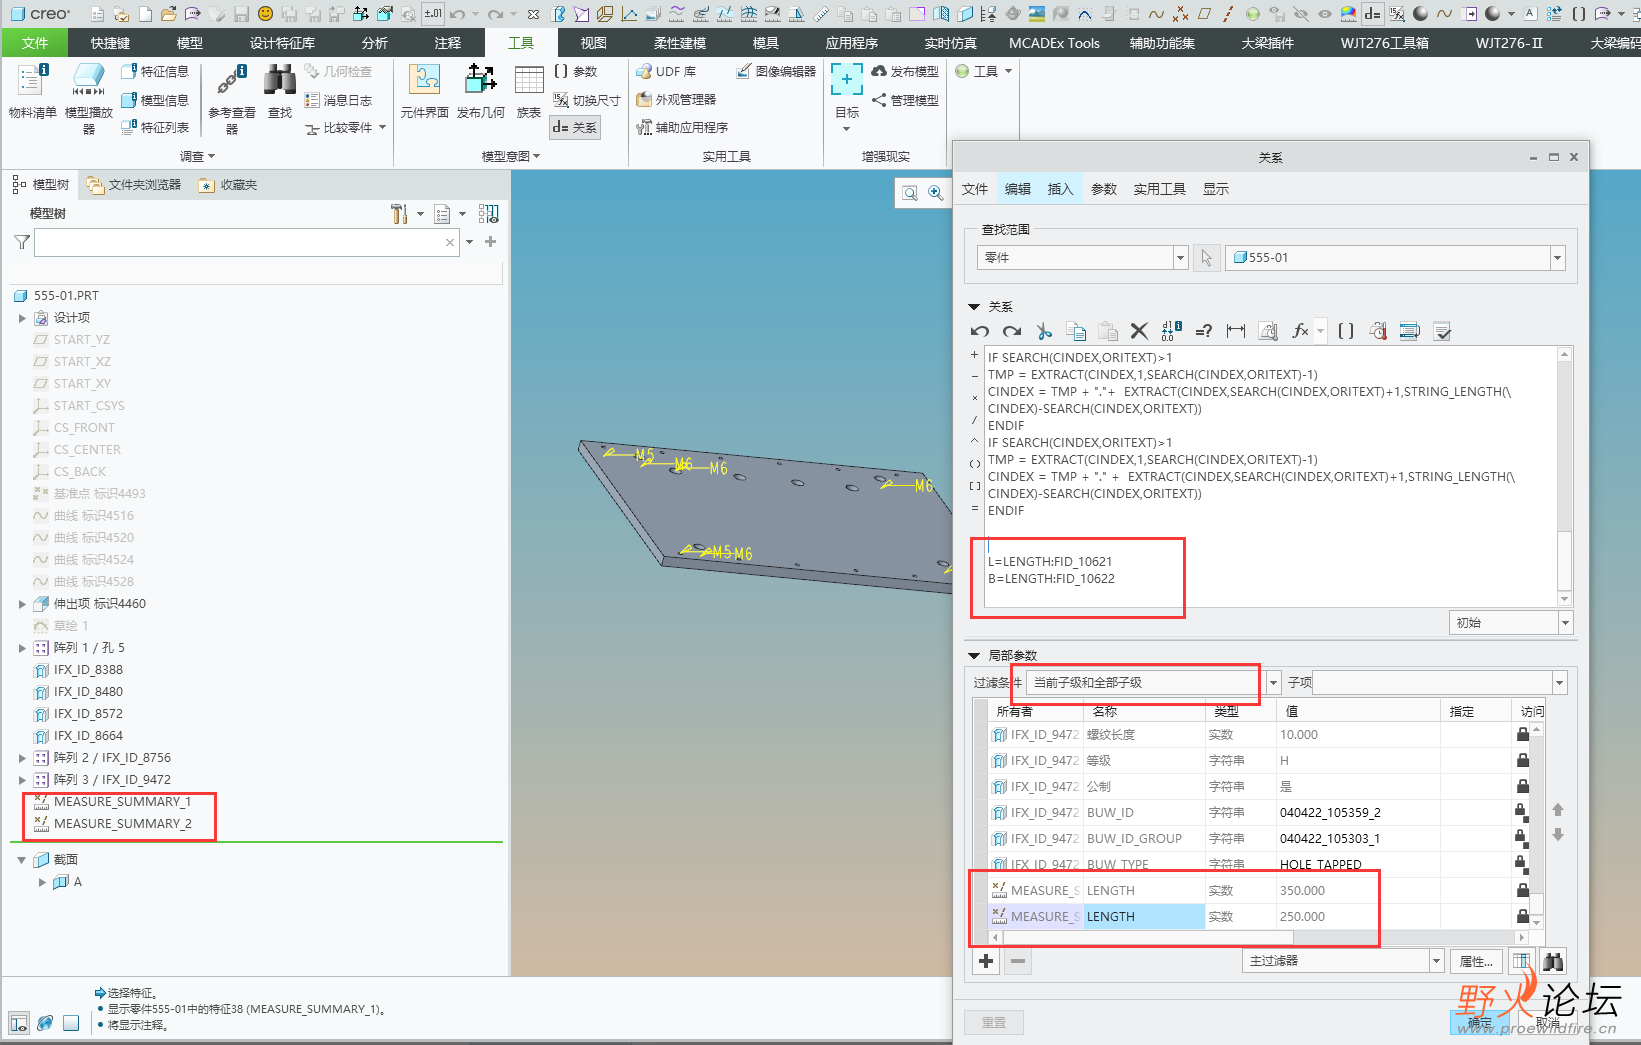The height and width of the screenshot is (1045, 1641).
Task: Zoom in using the graphics toolbar magnifier
Action: tap(935, 193)
